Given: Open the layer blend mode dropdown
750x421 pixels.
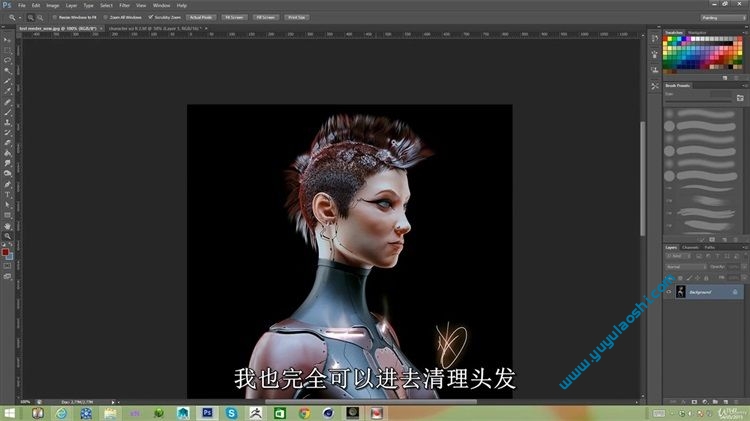Looking at the screenshot, I should coord(686,267).
